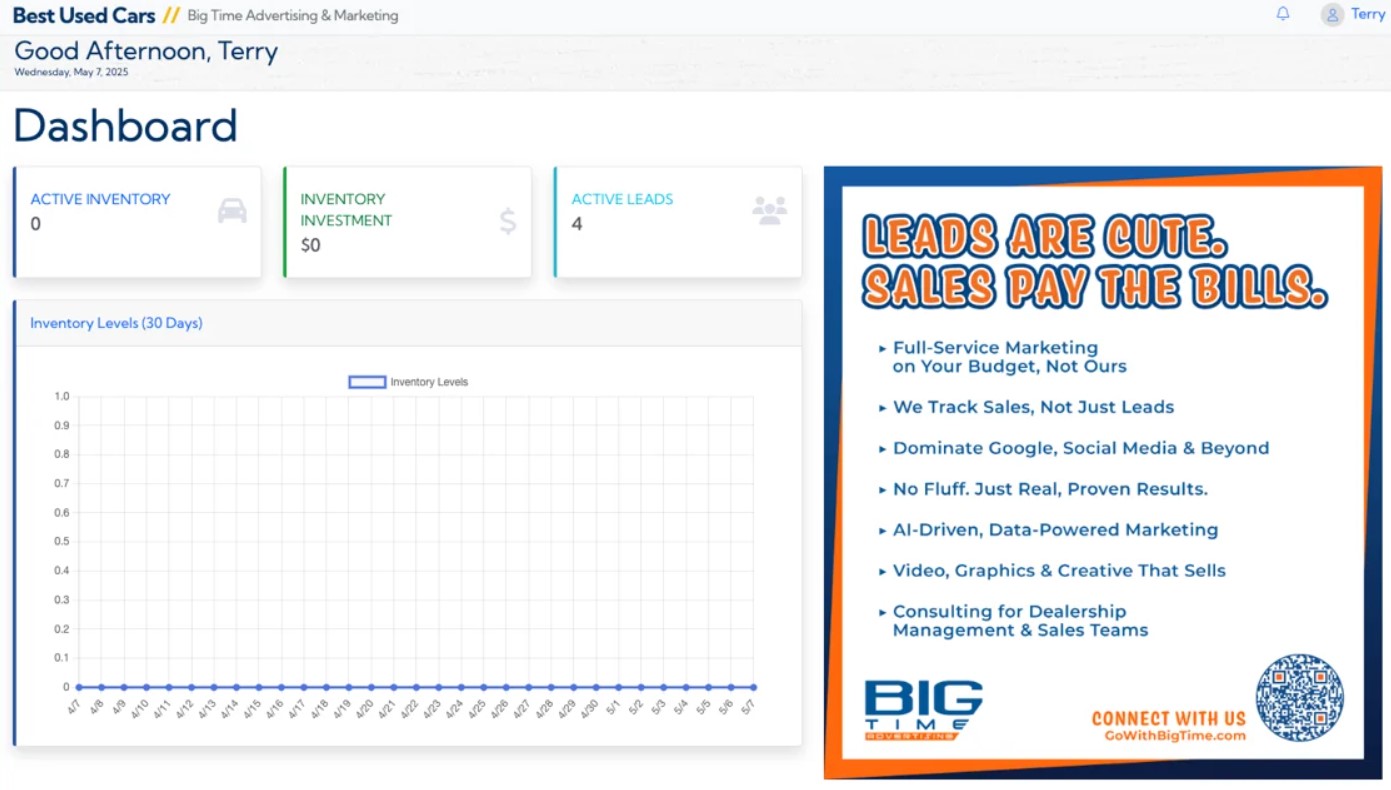Click the car icon in Active Inventory card

pos(232,211)
